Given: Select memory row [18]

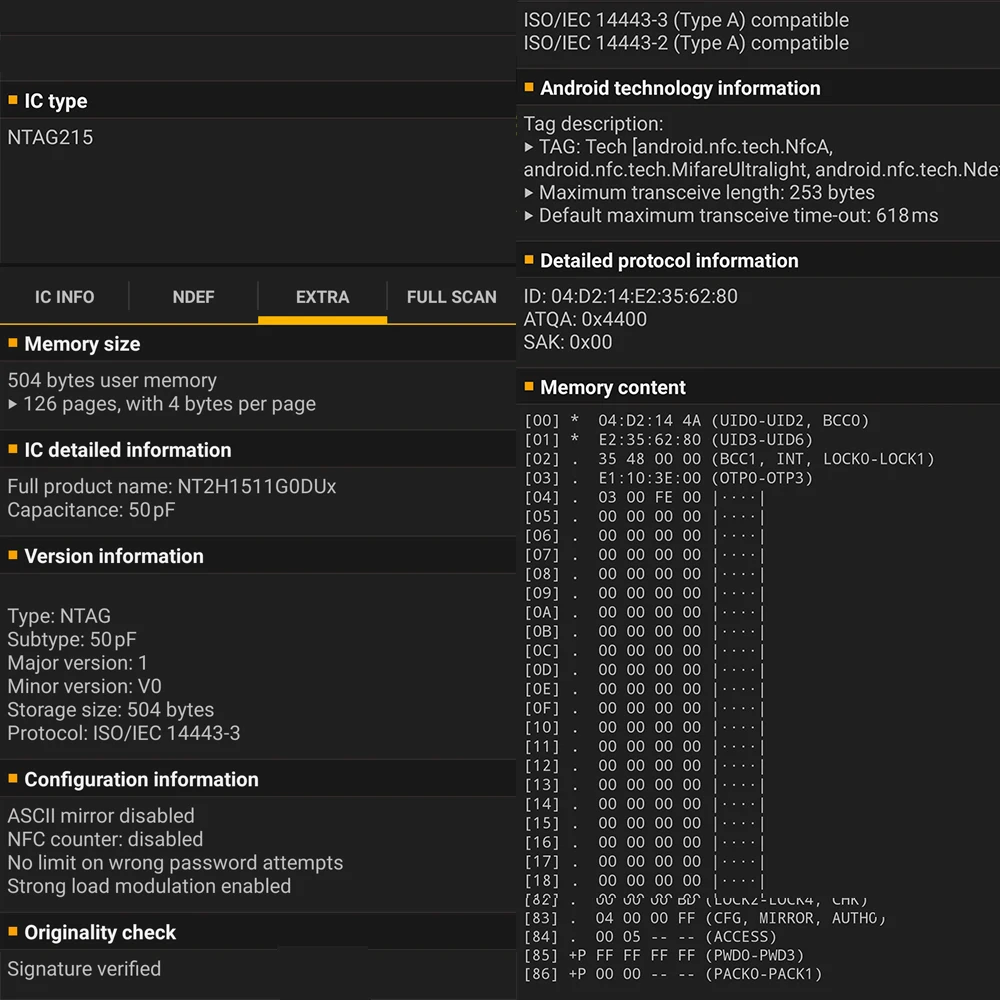Looking at the screenshot, I should (643, 881).
